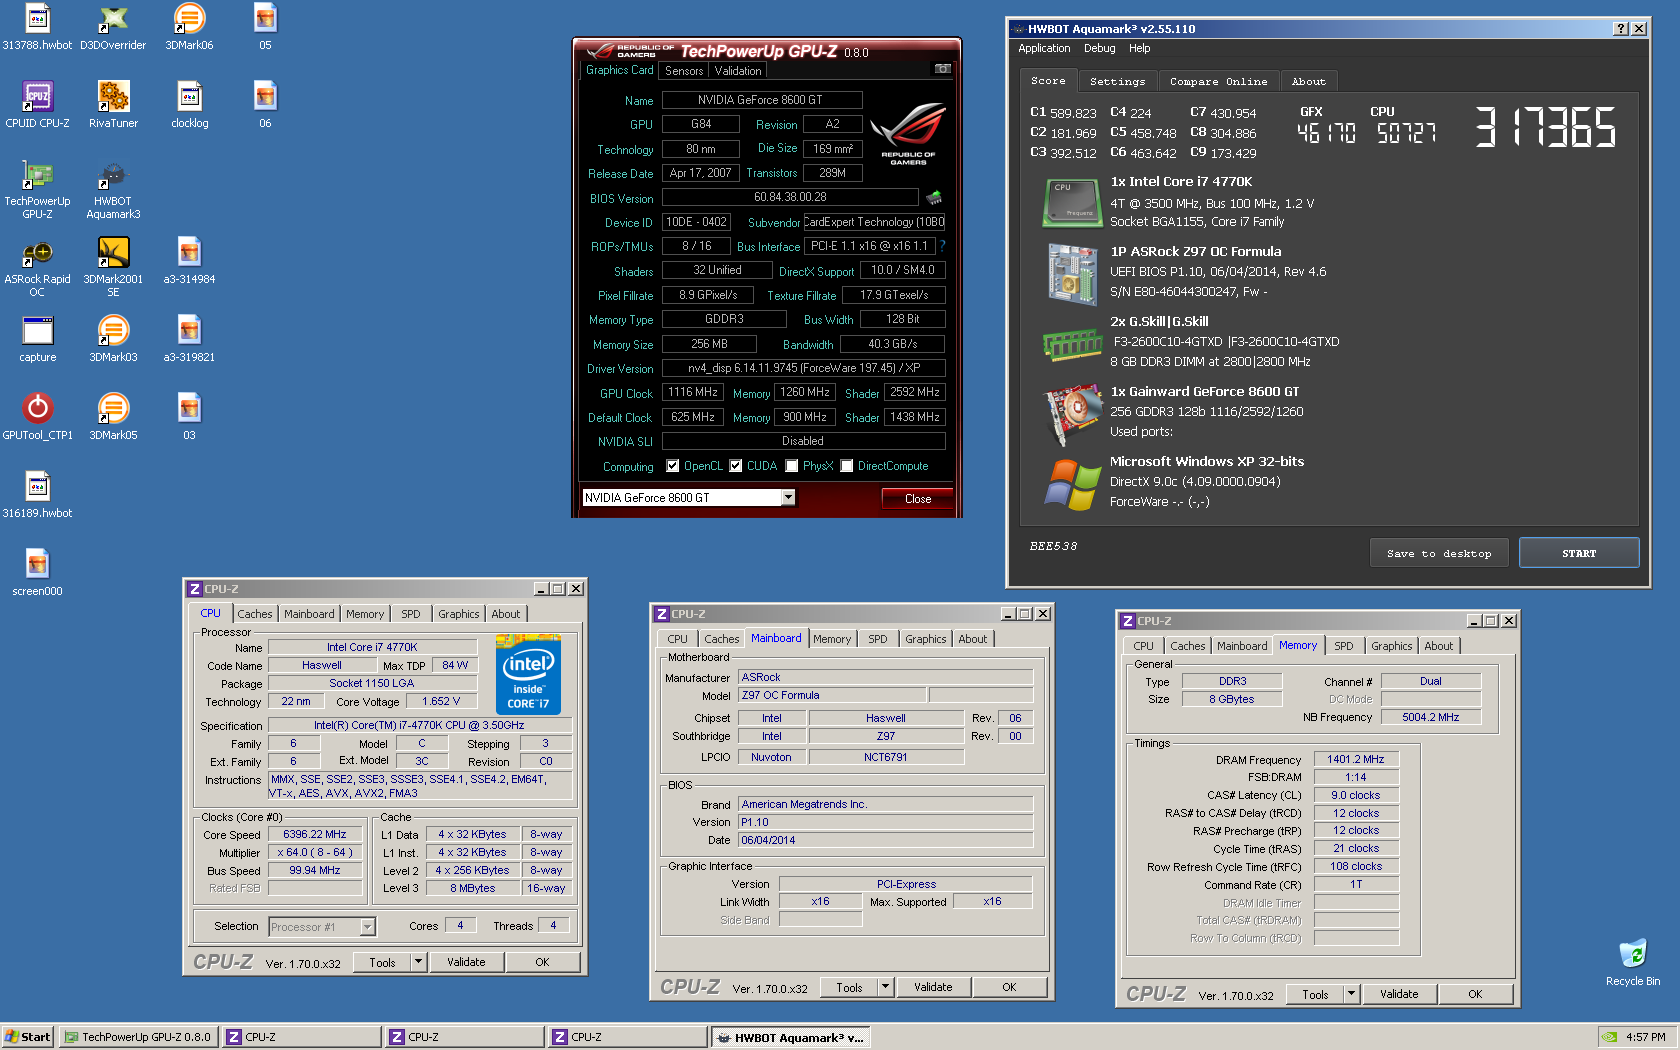Image resolution: width=1680 pixels, height=1050 pixels.
Task: Click the Aquamark3 help question mark button
Action: tap(1620, 29)
